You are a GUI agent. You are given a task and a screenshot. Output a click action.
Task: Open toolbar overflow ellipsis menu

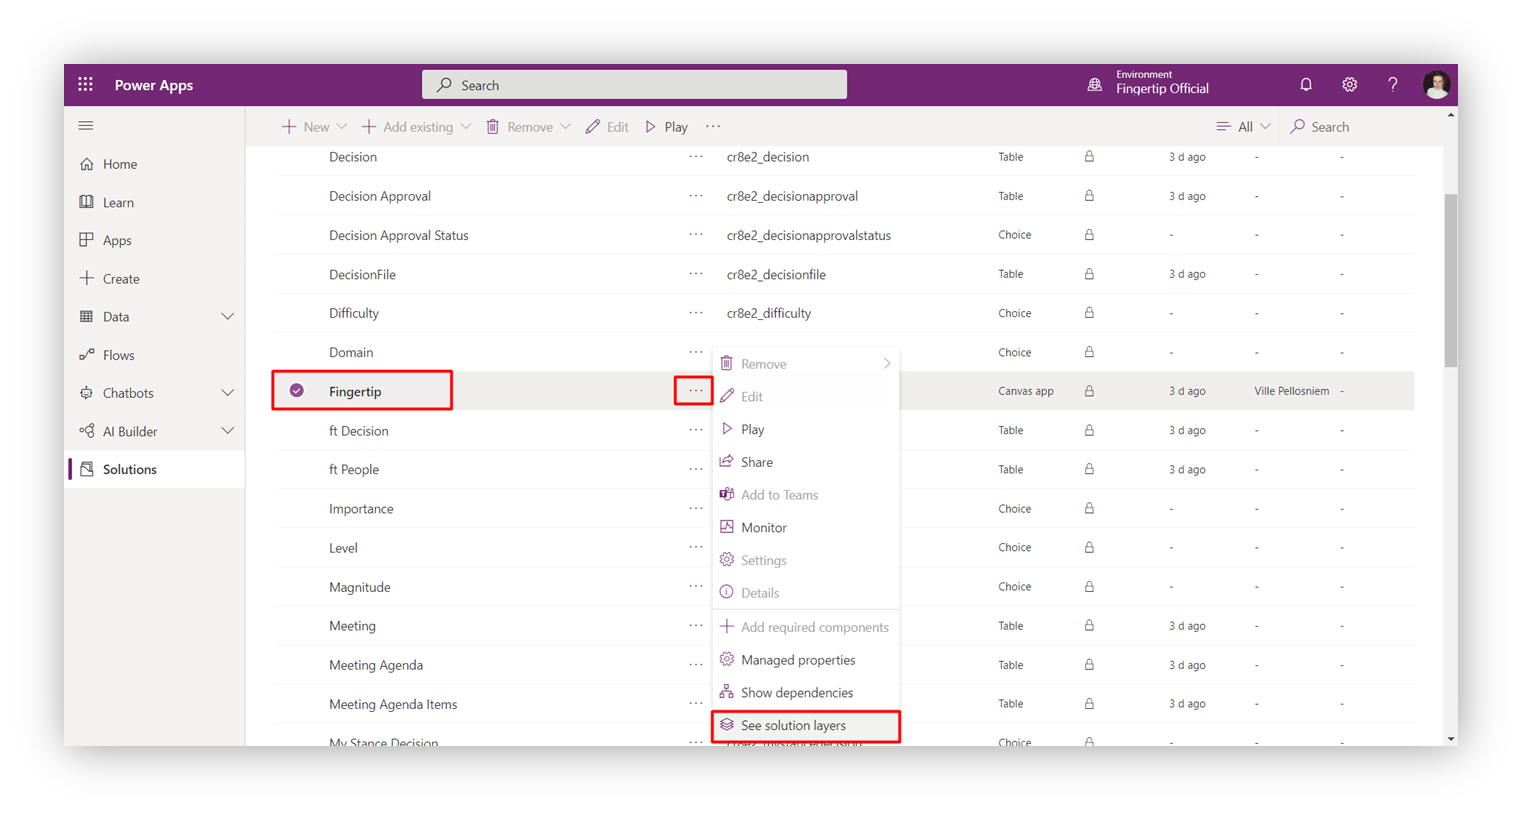tap(713, 127)
